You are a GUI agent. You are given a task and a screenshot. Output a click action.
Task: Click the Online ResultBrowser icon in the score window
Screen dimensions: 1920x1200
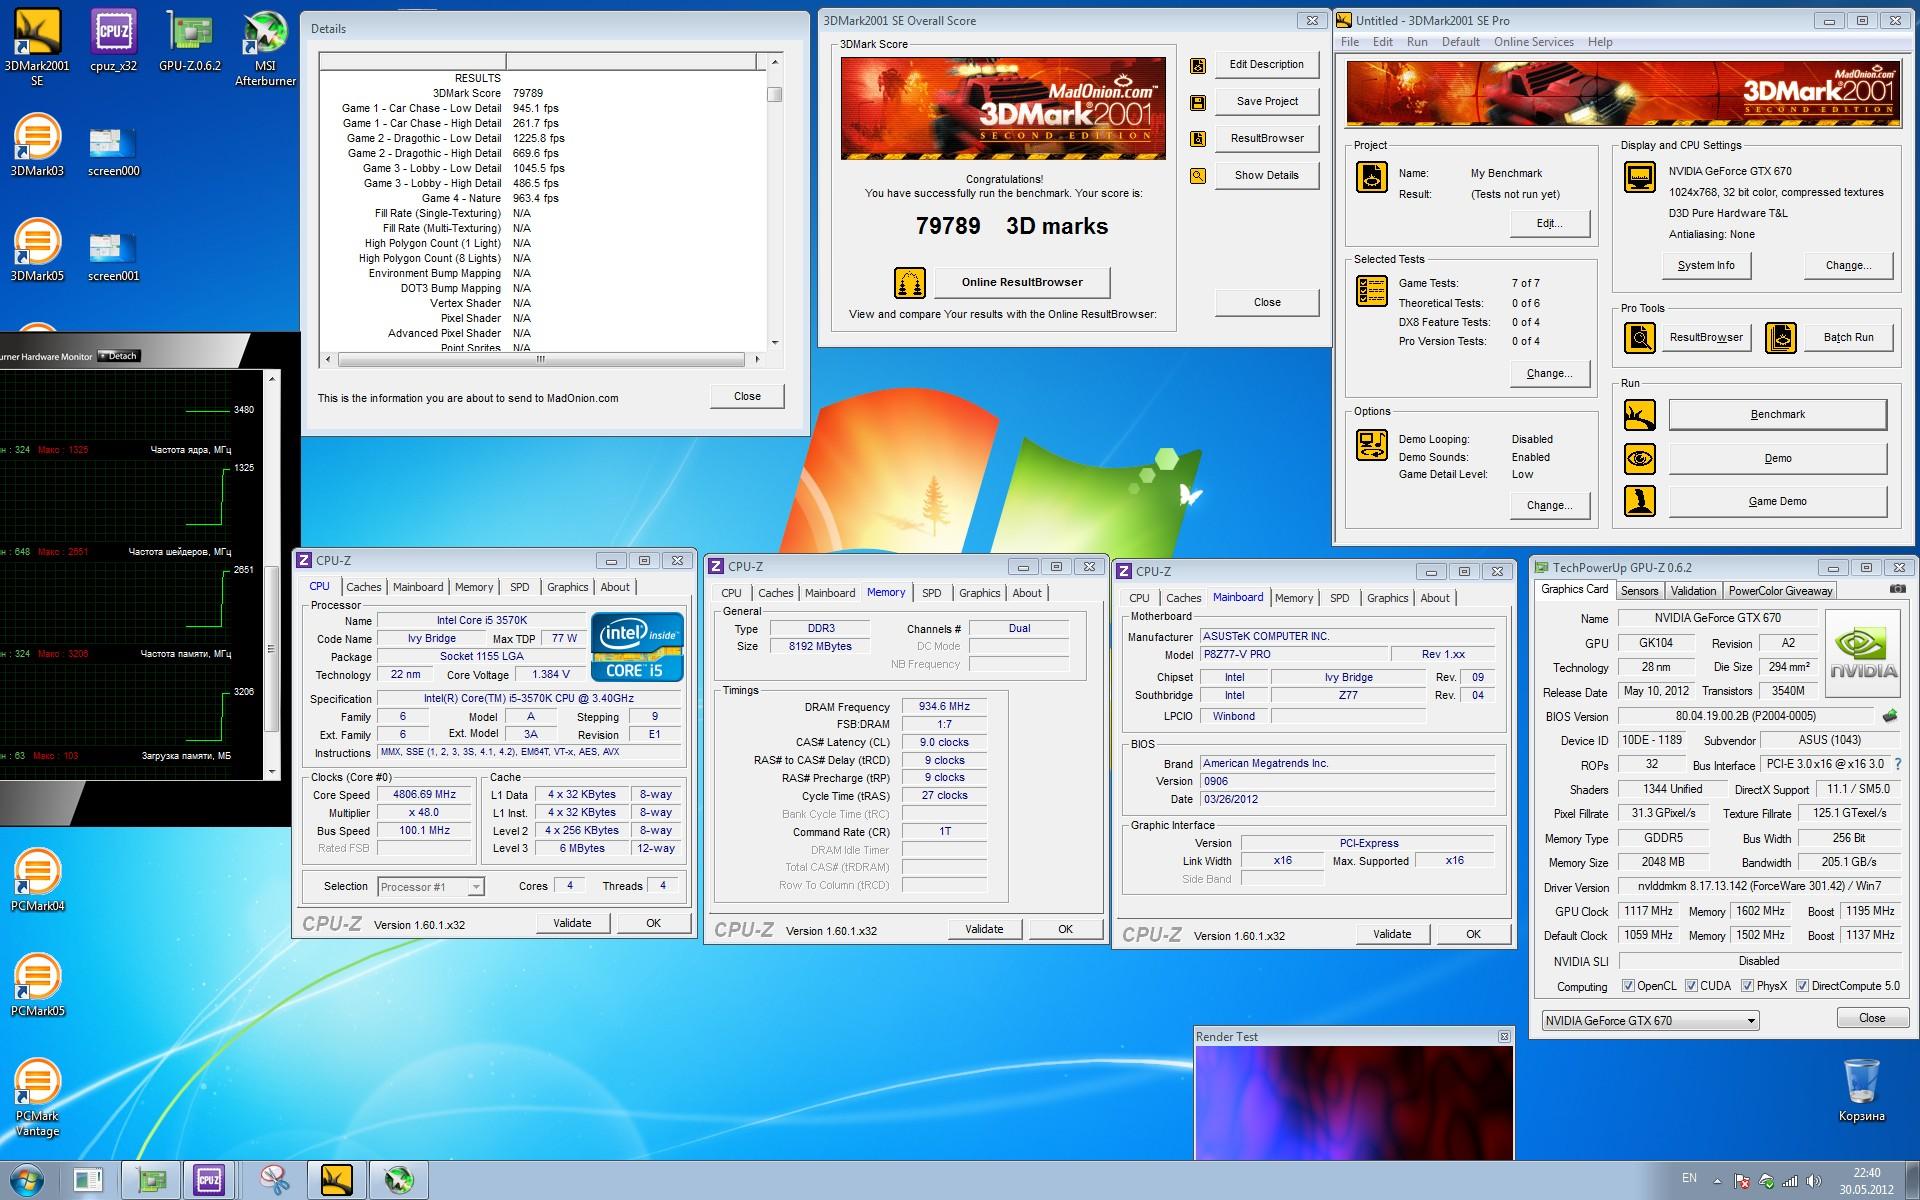909,283
